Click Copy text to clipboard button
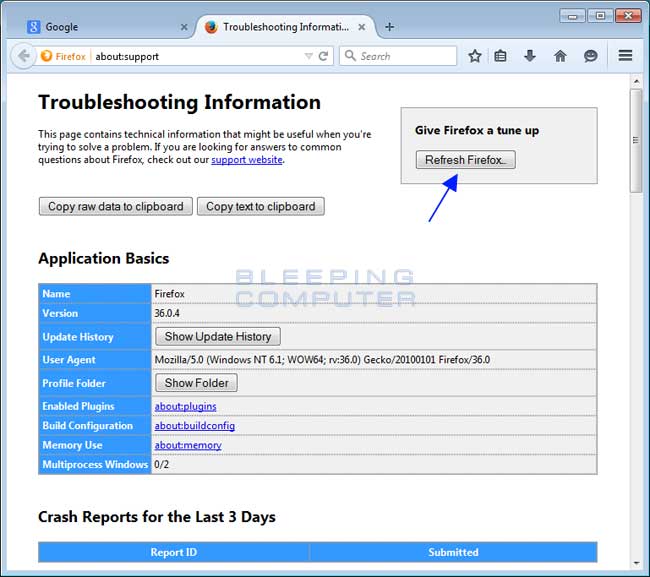Screen dimensions: 650x577 click(x=260, y=207)
